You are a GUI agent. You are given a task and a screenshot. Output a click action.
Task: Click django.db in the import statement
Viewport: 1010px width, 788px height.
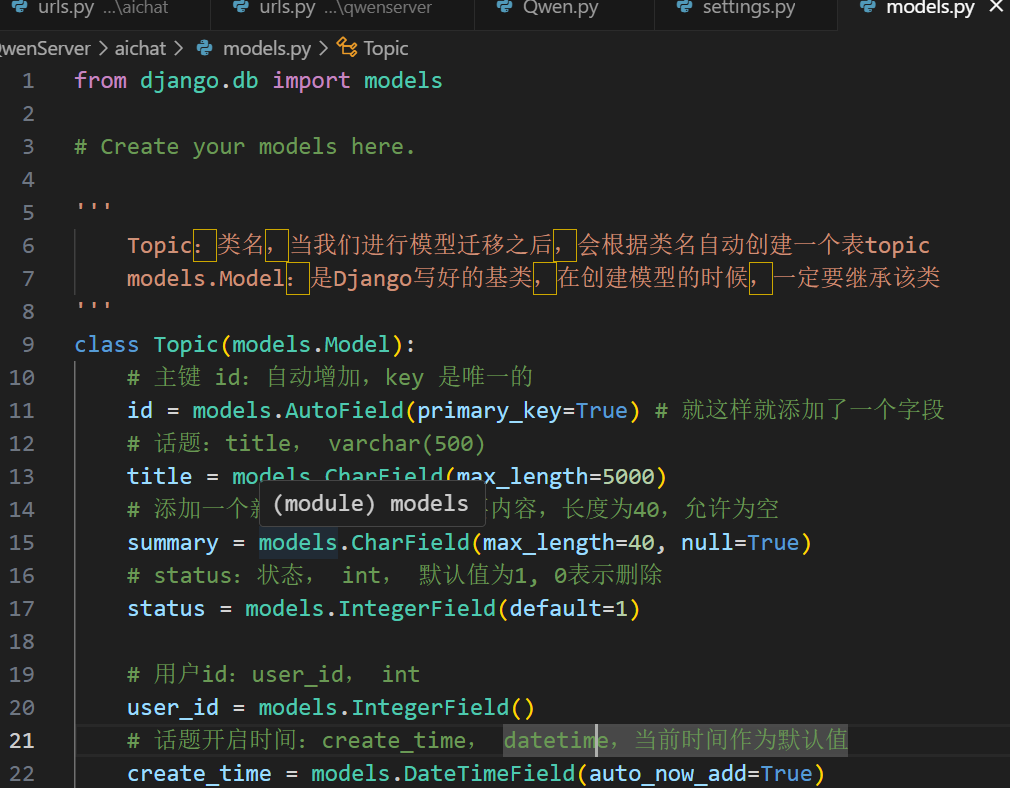point(199,81)
